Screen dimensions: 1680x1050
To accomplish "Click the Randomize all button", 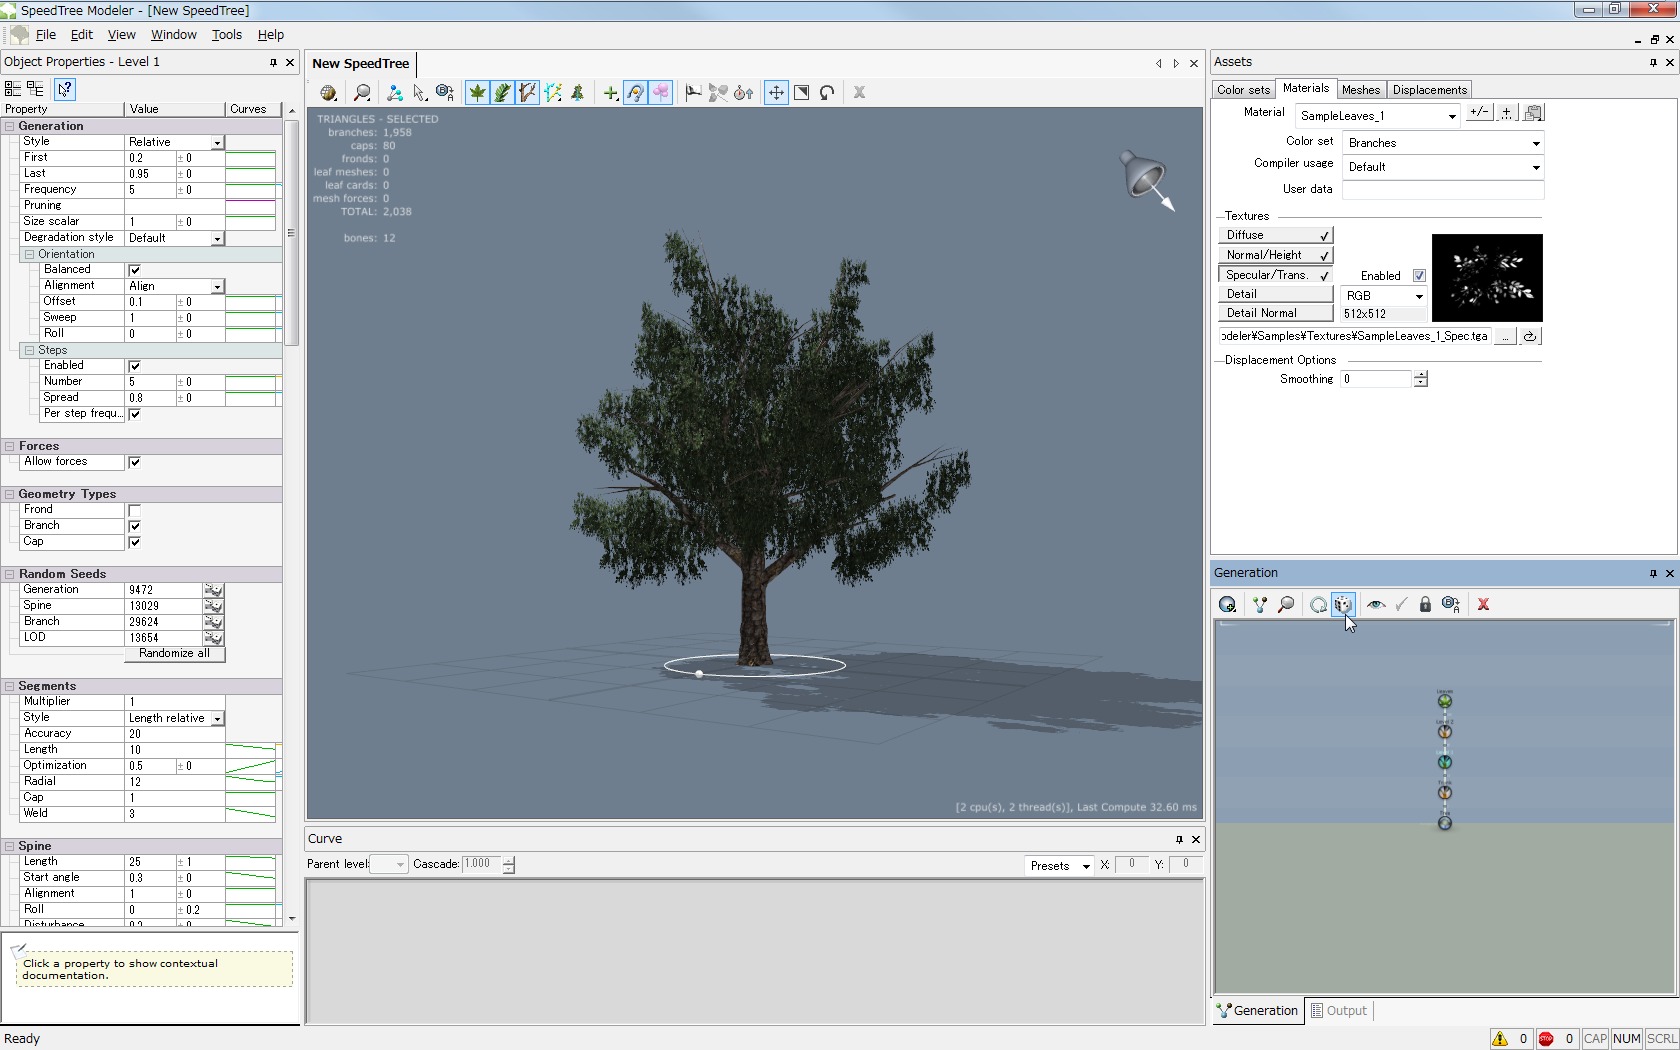I will [175, 654].
